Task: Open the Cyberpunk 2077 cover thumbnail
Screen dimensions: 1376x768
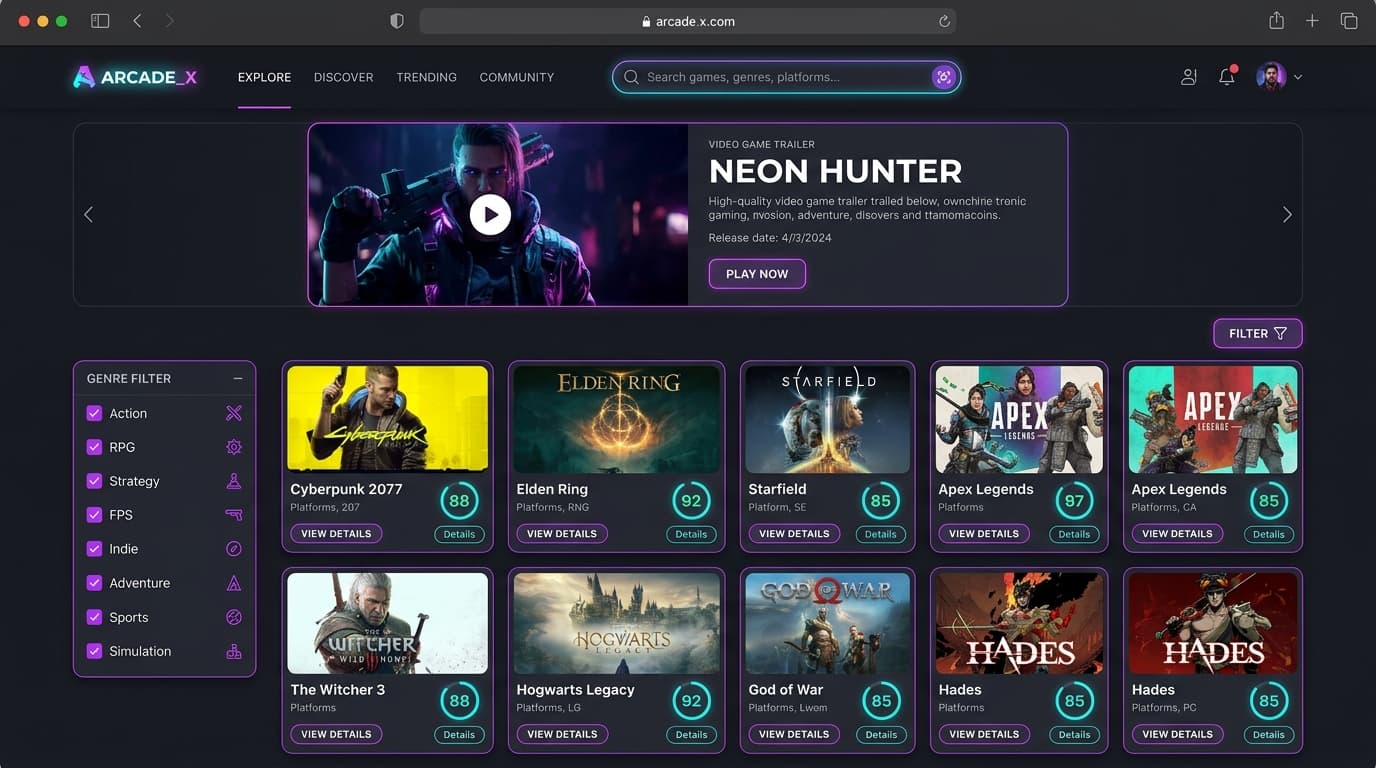Action: pyautogui.click(x=388, y=418)
